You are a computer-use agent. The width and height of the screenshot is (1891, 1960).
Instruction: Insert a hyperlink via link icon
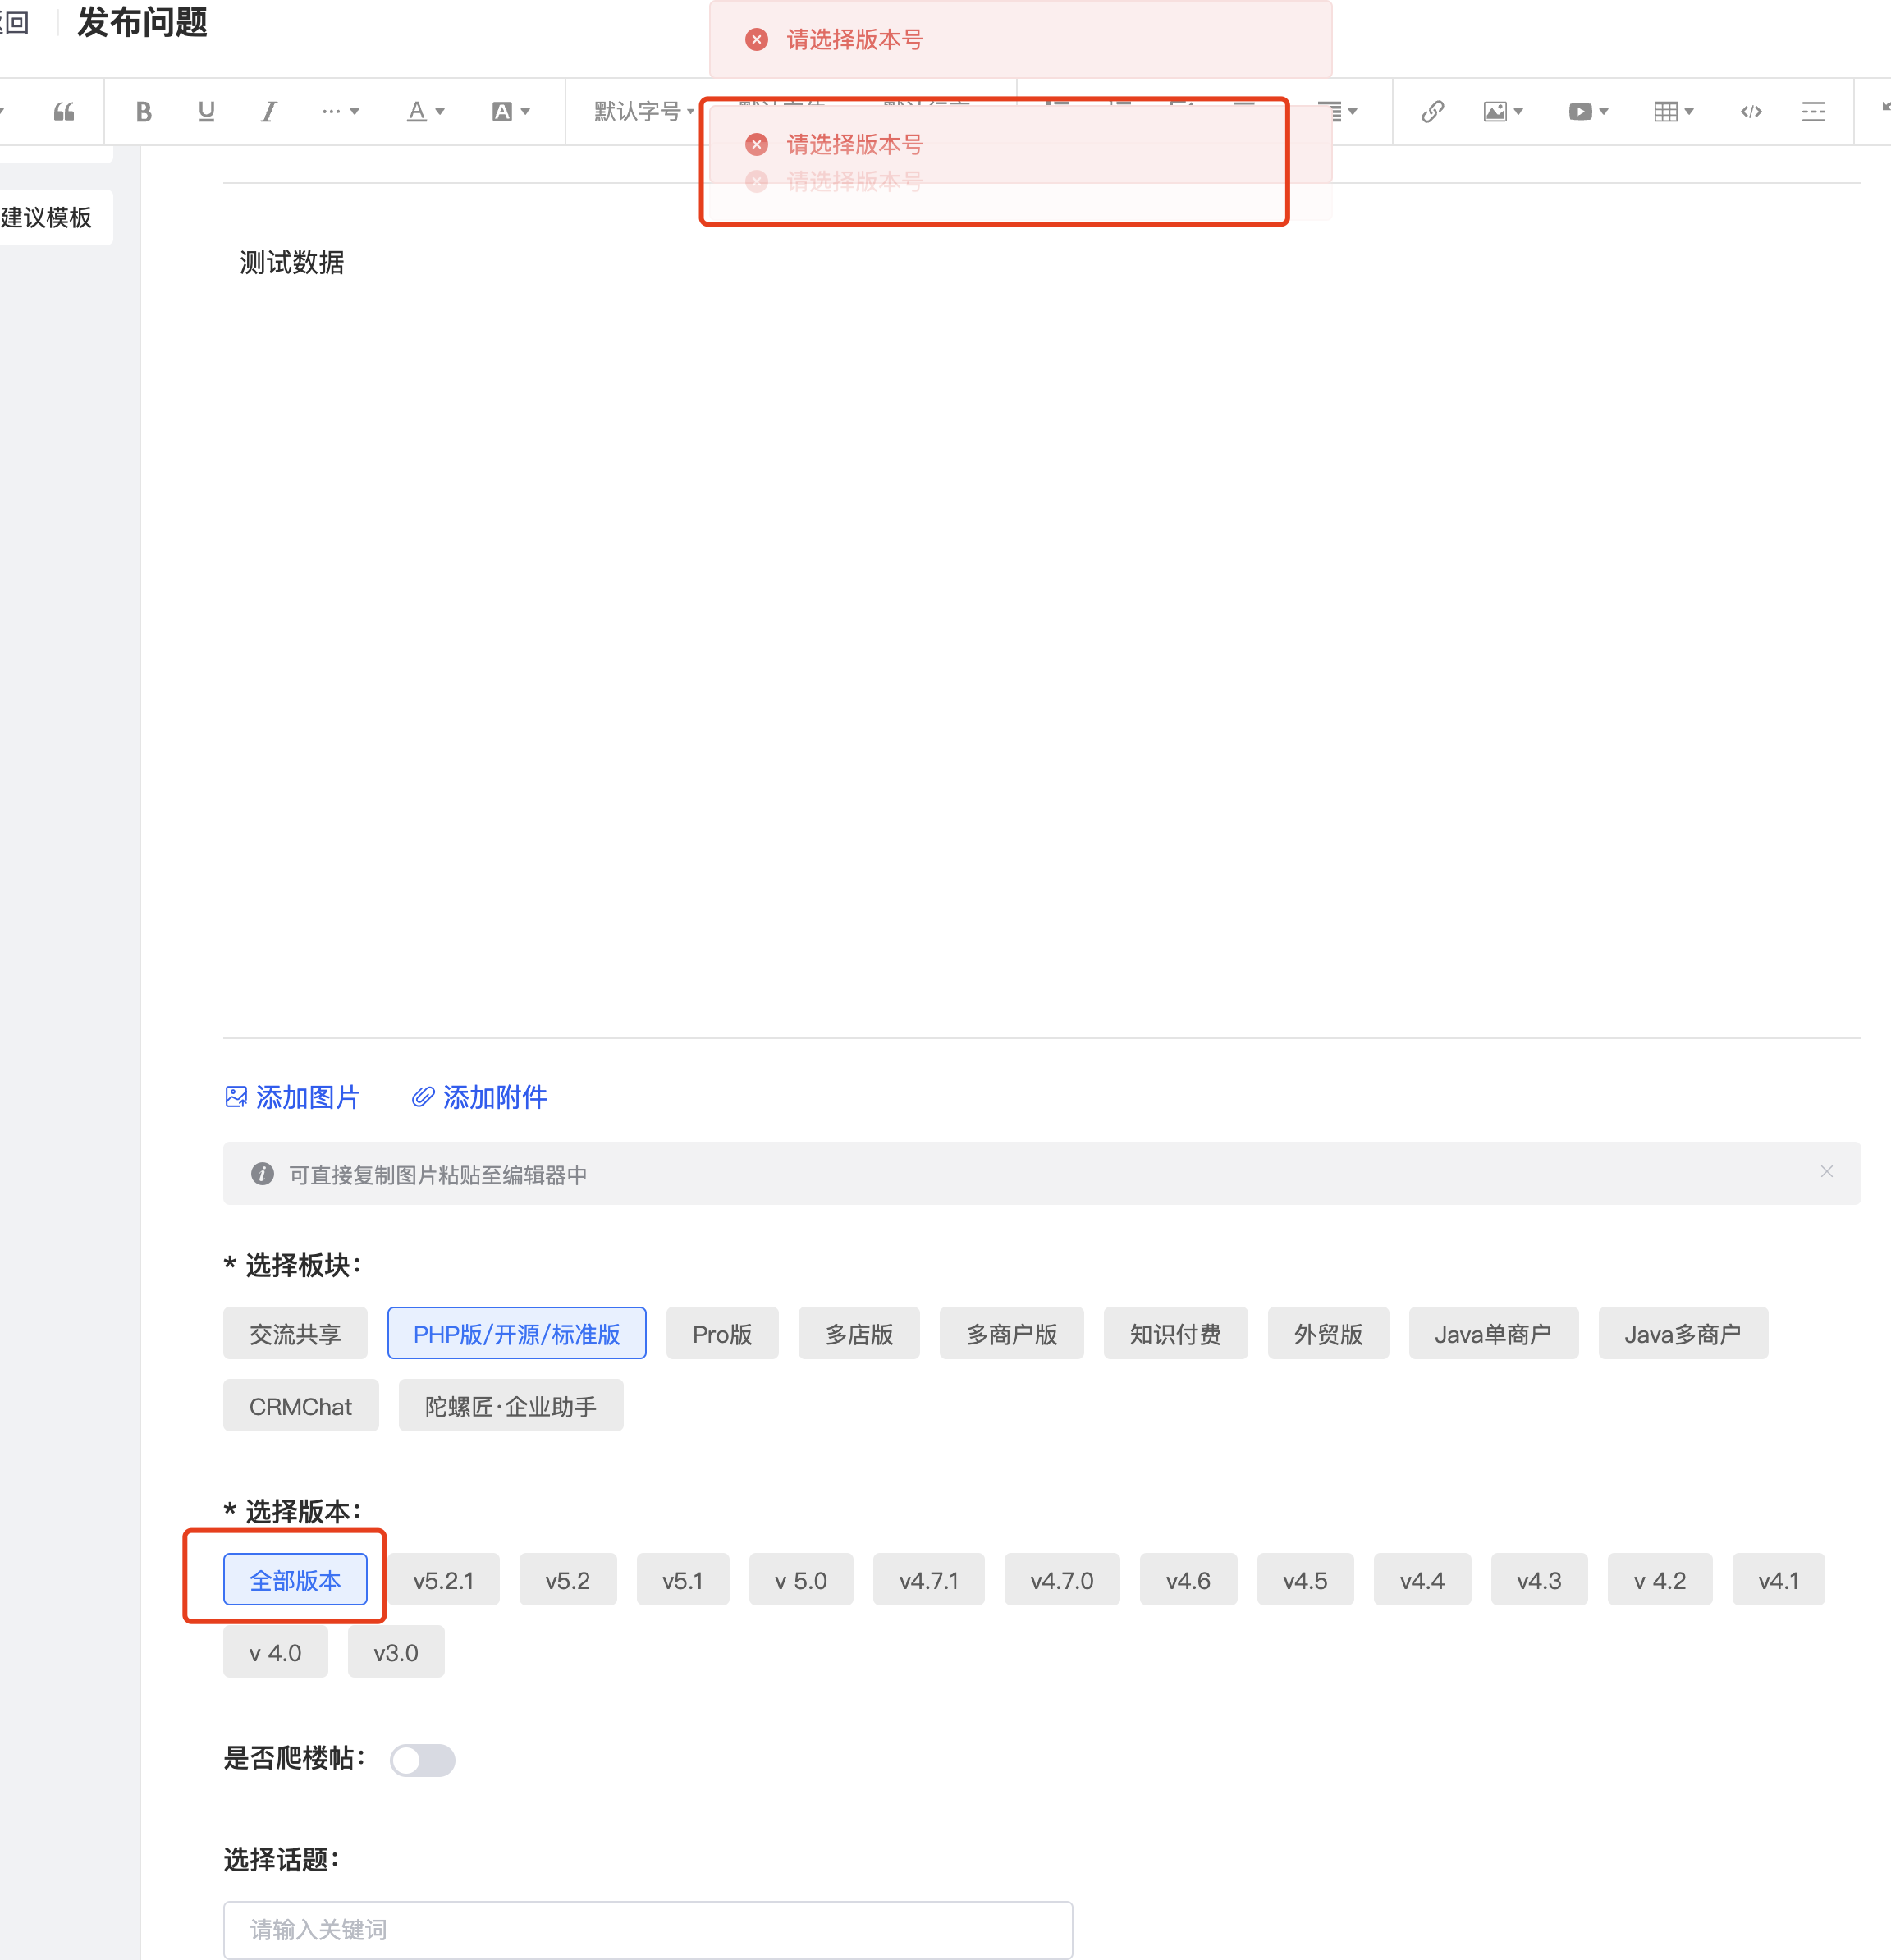click(x=1432, y=112)
